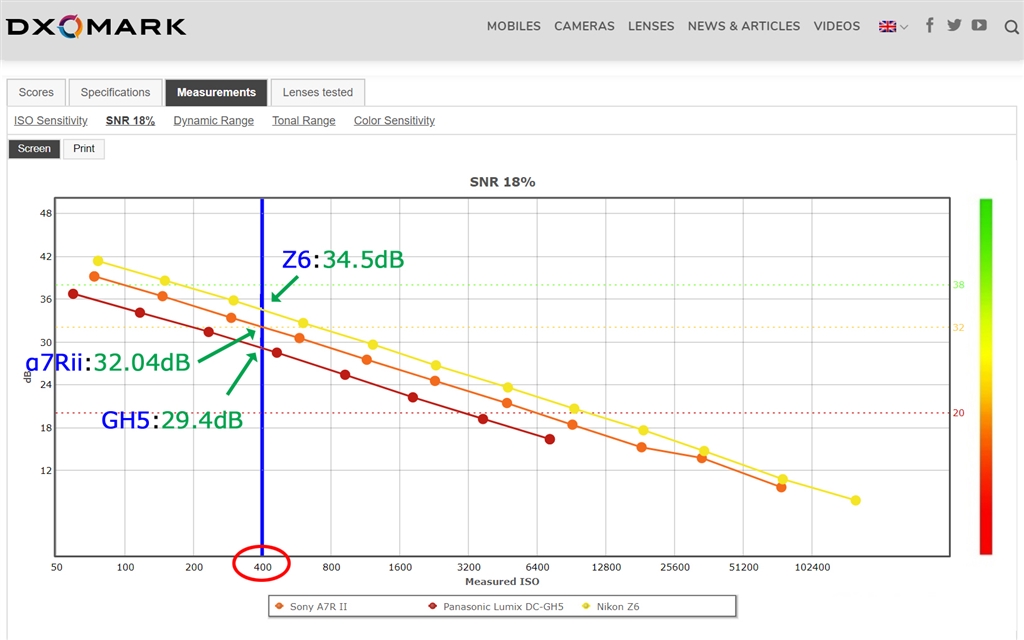The height and width of the screenshot is (640, 1024).
Task: Click the 48 dB axis label
Action: point(46,214)
